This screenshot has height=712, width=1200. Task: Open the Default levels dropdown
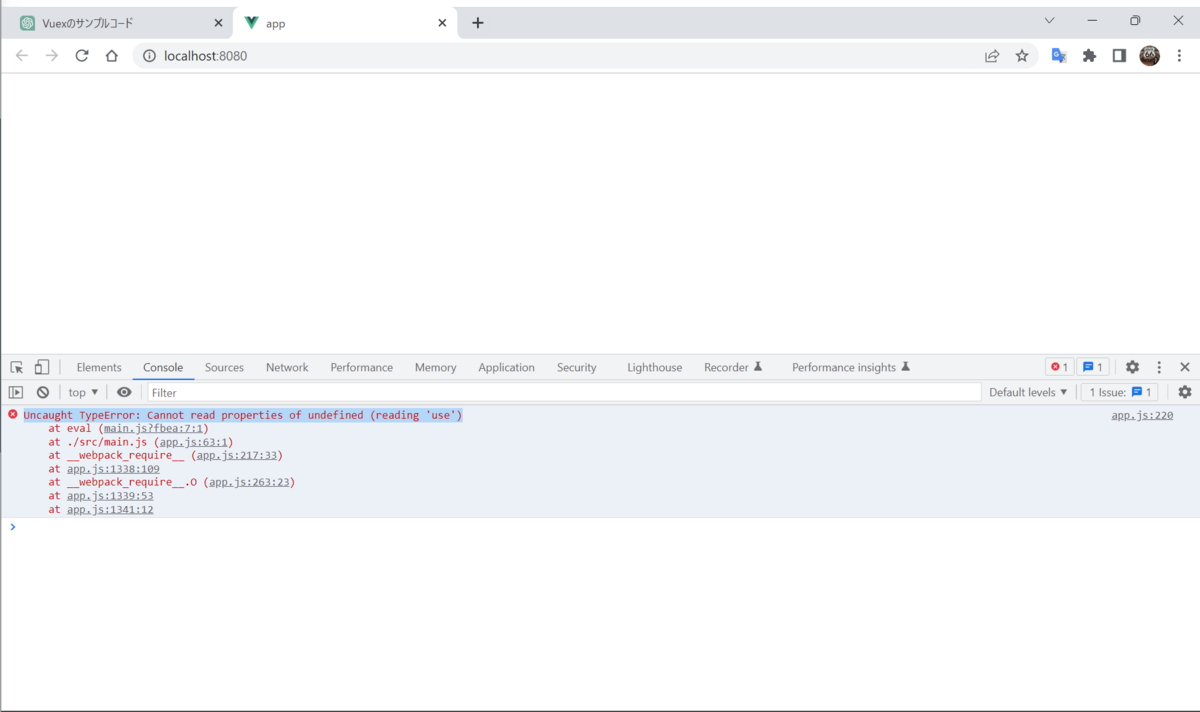coord(1027,392)
